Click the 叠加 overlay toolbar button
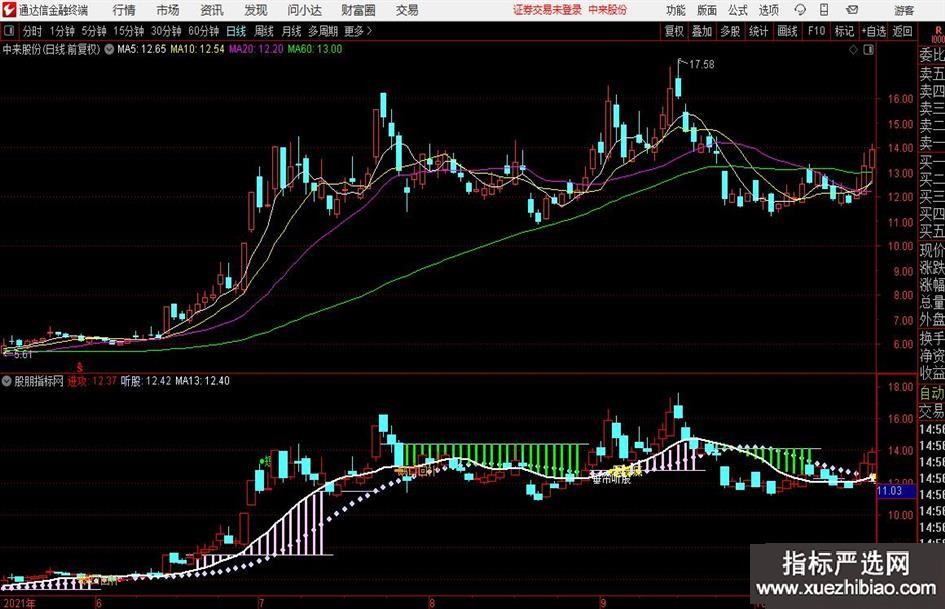Screen dimensions: 945x609 (x=702, y=31)
